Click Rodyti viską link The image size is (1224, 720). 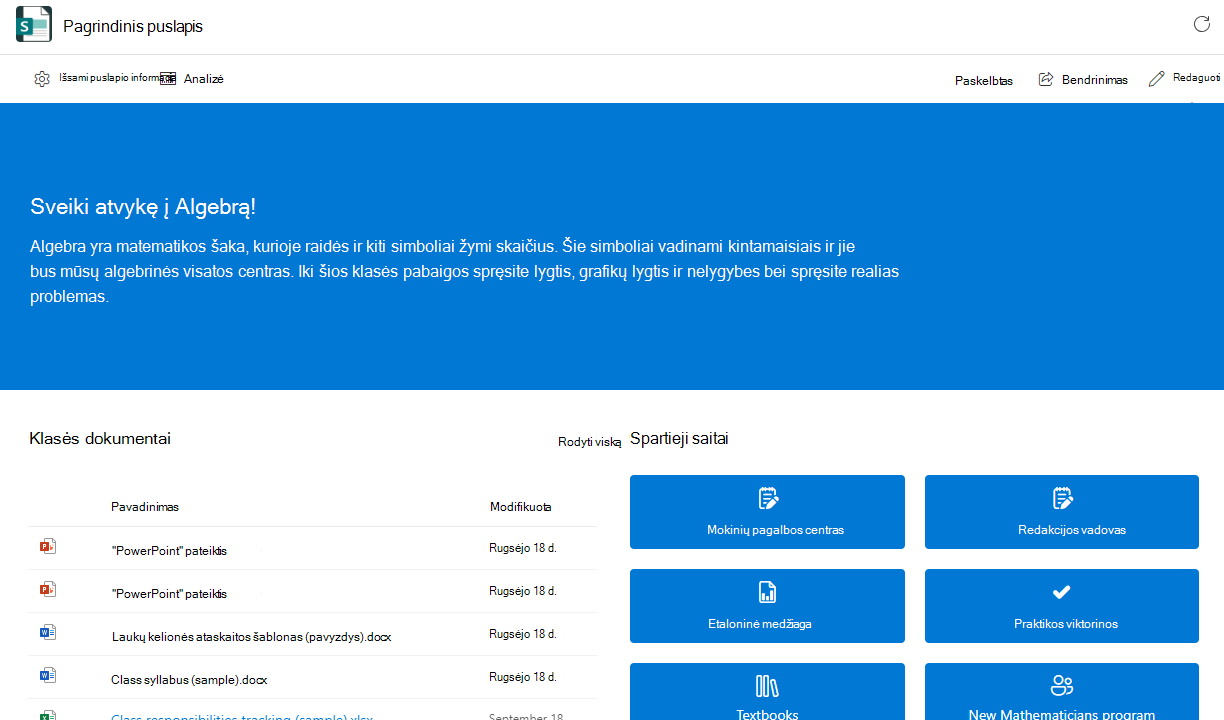pyautogui.click(x=590, y=441)
